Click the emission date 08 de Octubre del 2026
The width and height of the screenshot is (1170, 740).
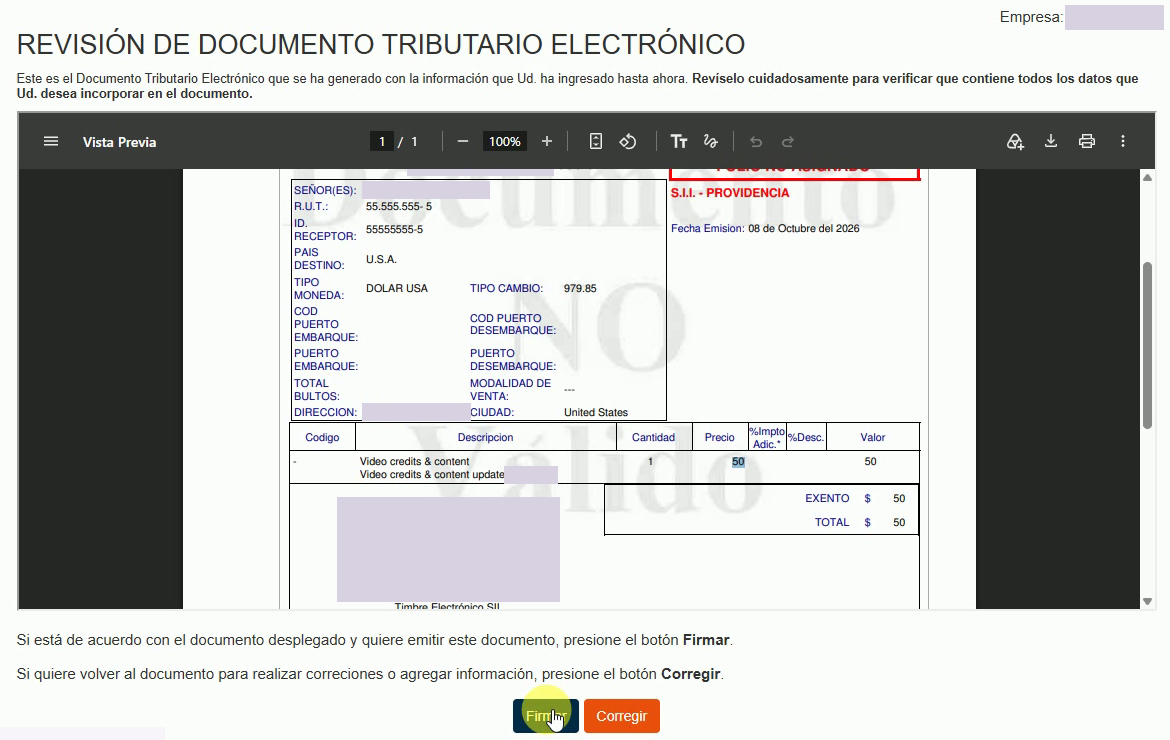804,229
